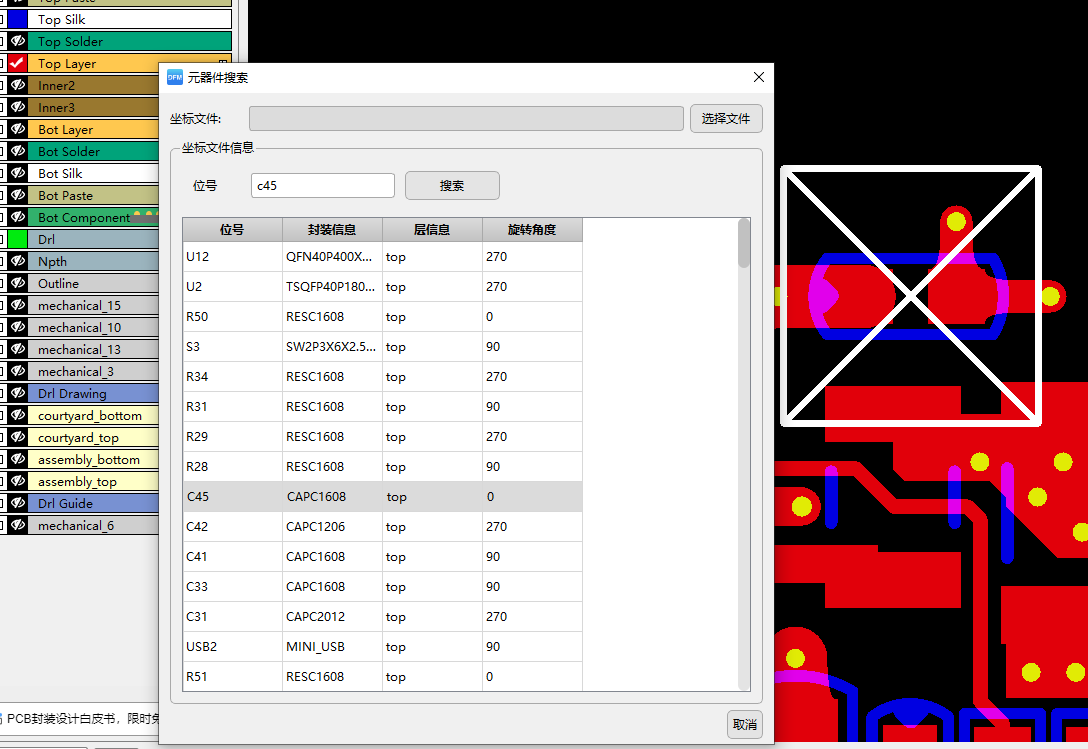The width and height of the screenshot is (1088, 749).
Task: Click the blue Top Silk color swatch
Action: tap(17, 20)
